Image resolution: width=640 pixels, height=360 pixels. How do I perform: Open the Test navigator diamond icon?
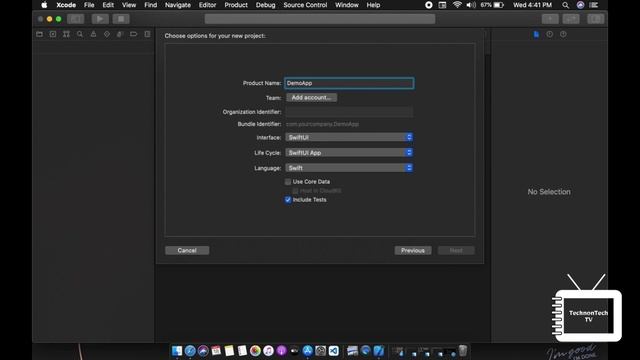[x=107, y=34]
